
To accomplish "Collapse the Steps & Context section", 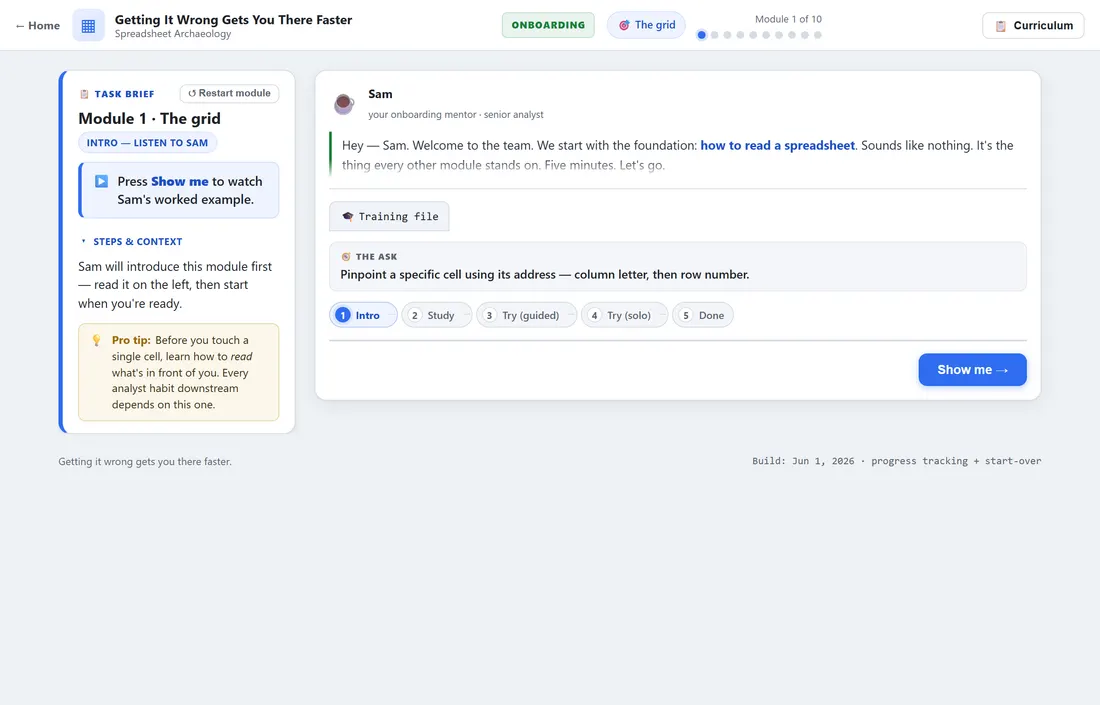I will click(131, 241).
